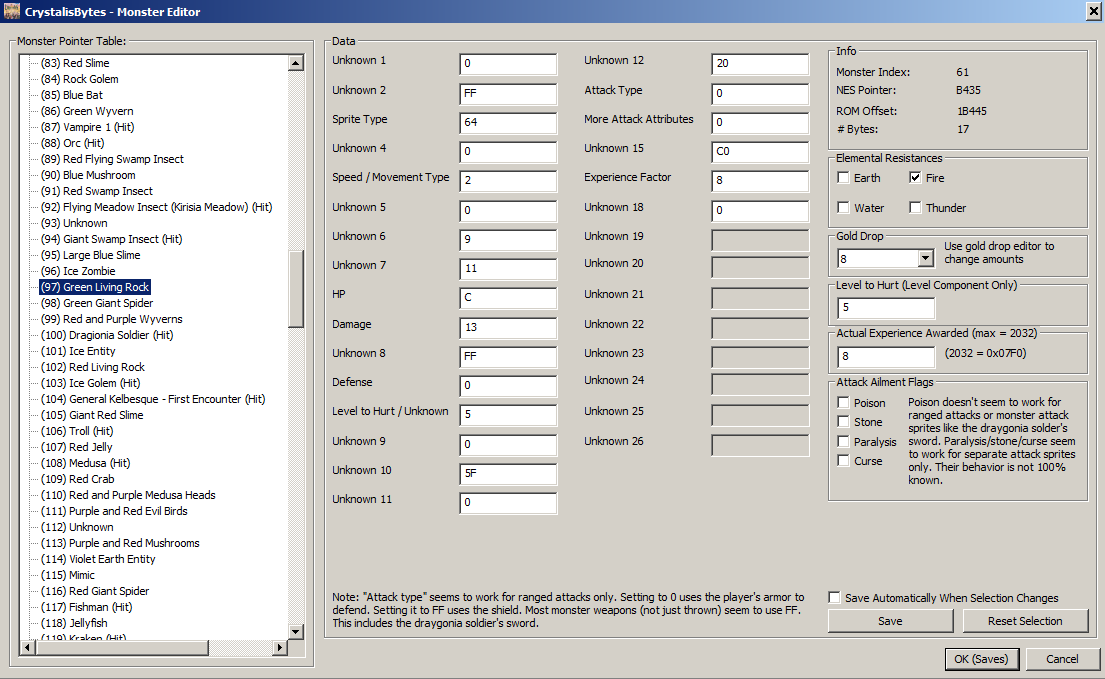
Task: Click Reset Selection button
Action: coord(1025,621)
